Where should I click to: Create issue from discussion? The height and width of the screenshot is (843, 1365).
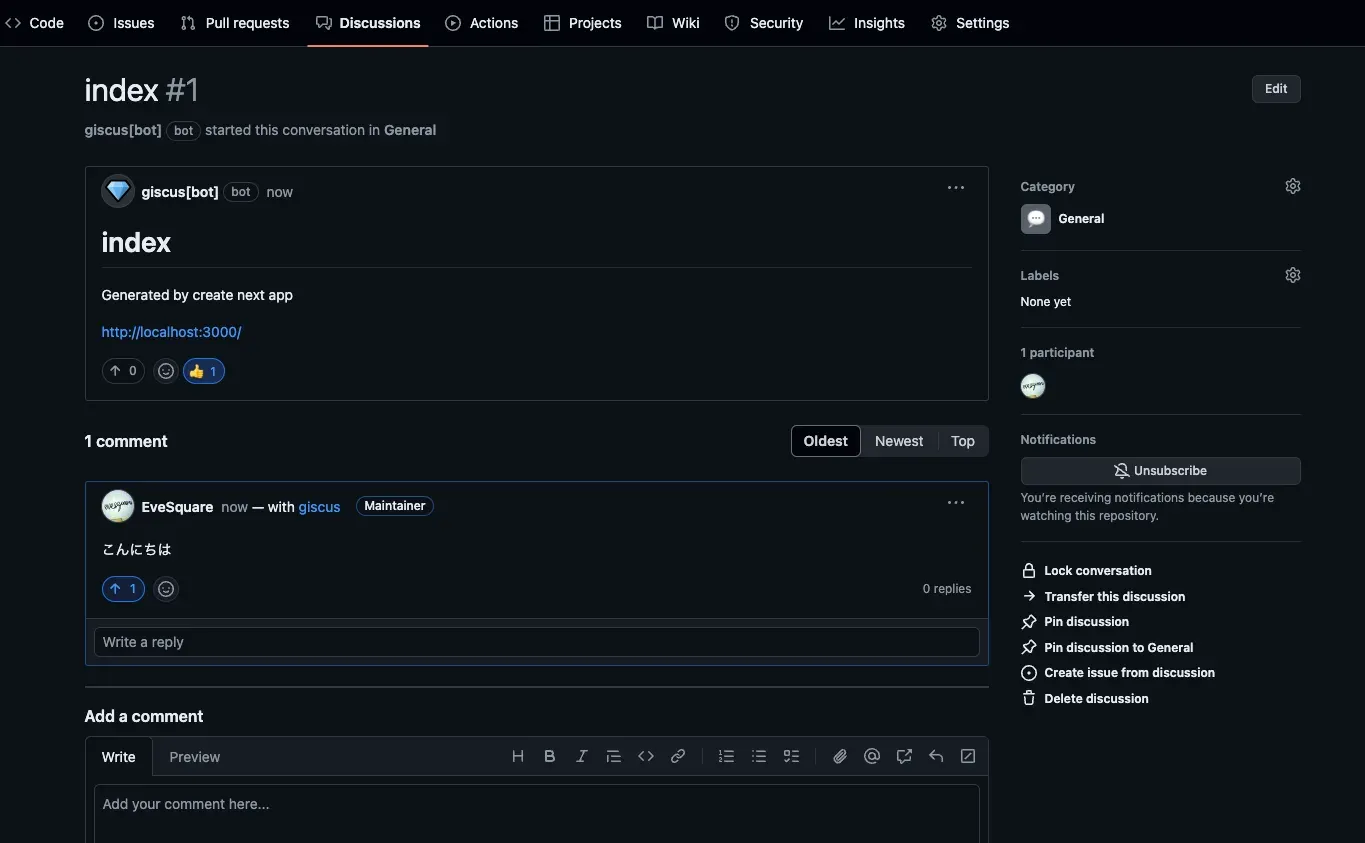pyautogui.click(x=1118, y=673)
